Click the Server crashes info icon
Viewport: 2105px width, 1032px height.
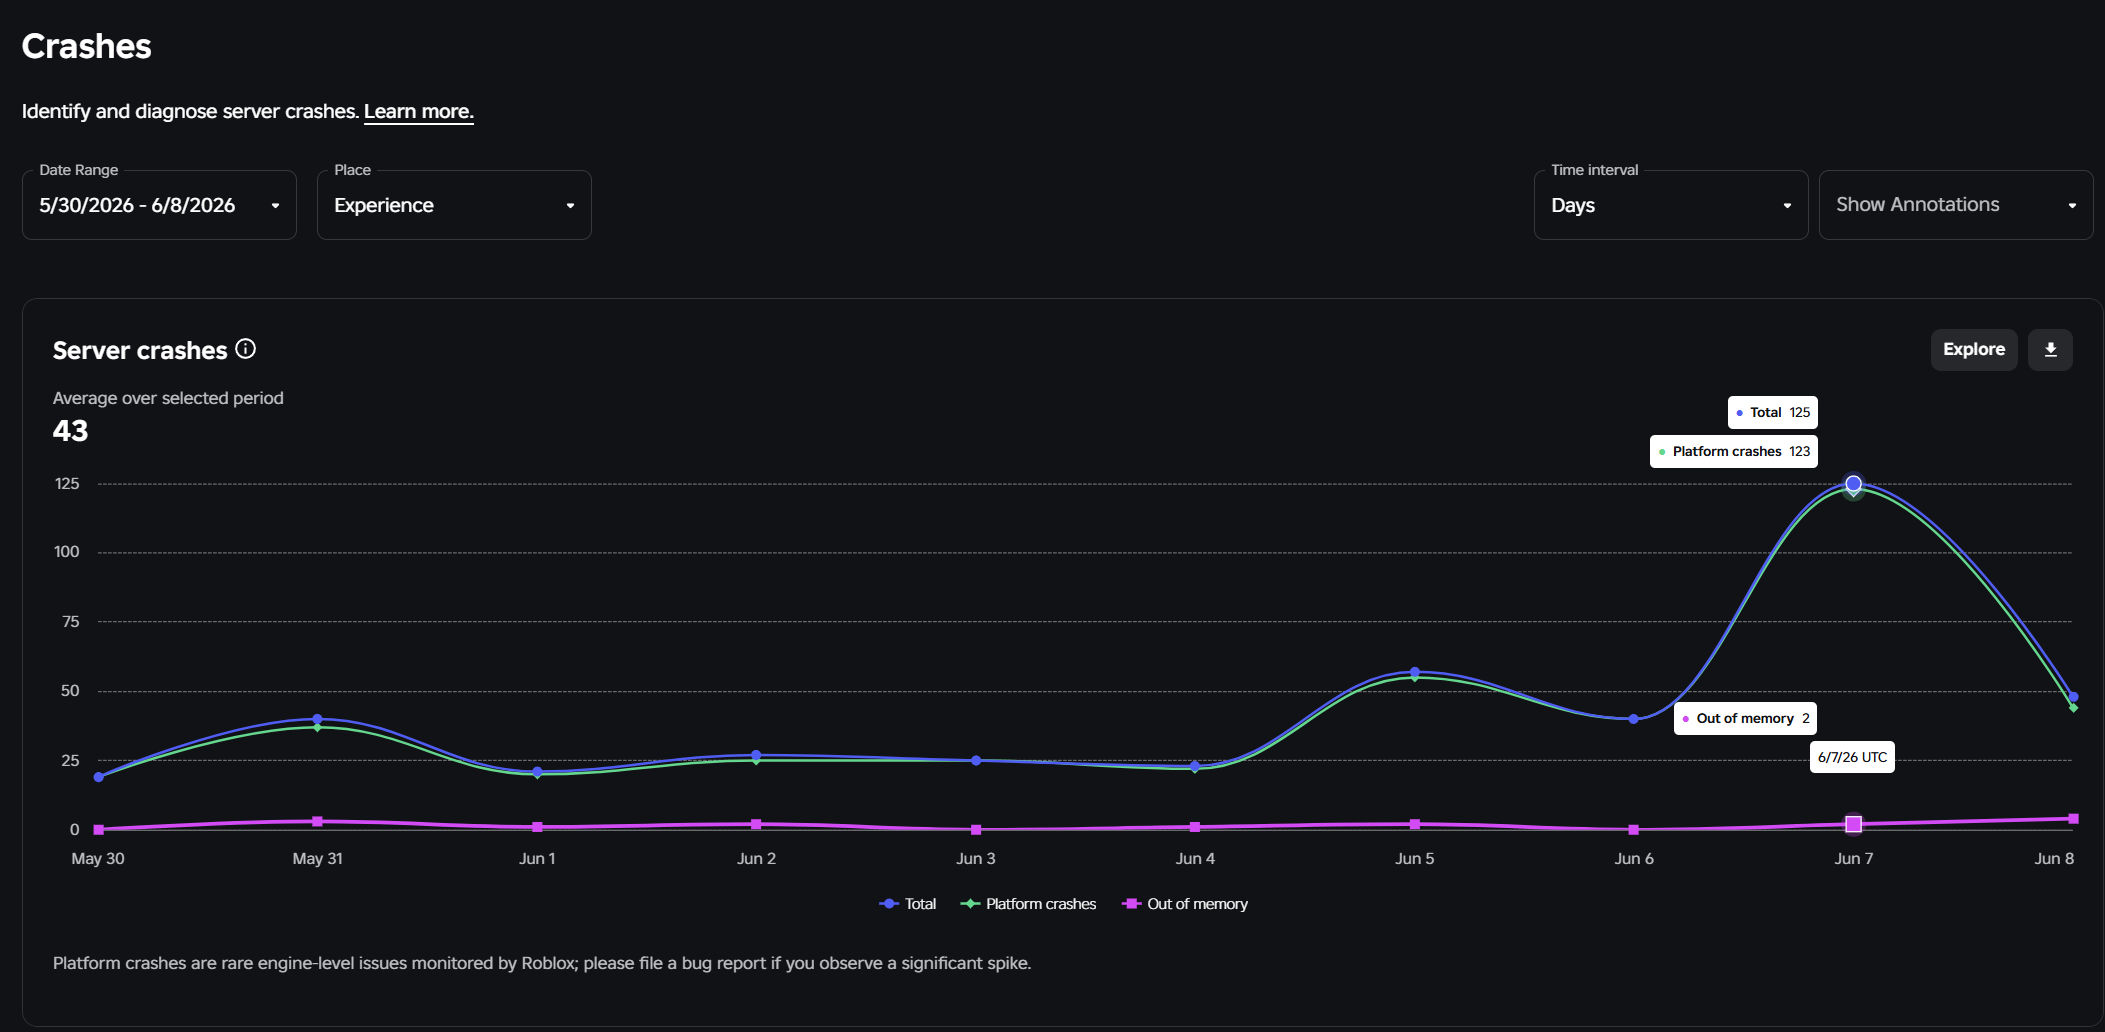click(x=245, y=349)
